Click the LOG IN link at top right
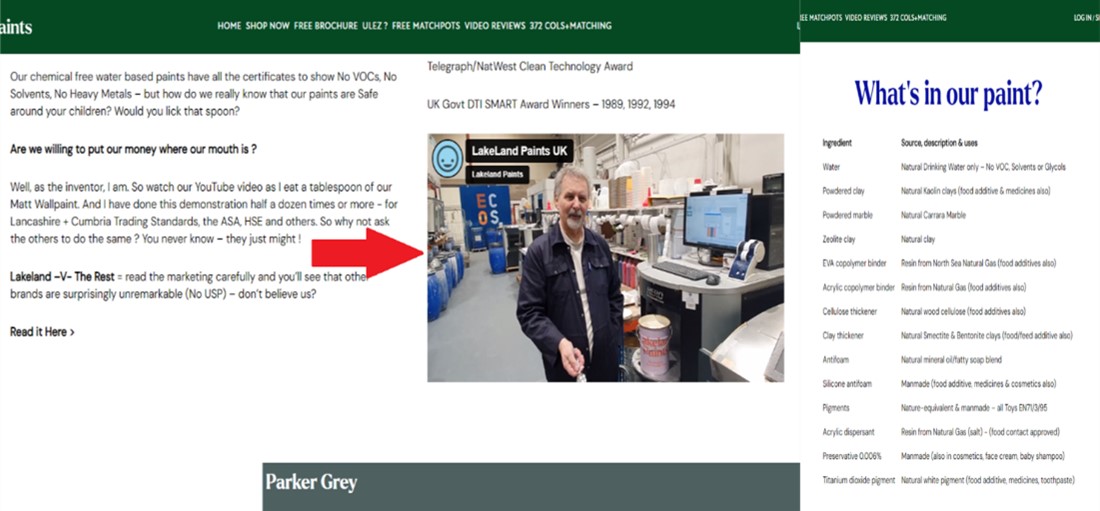Image resolution: width=1100 pixels, height=511 pixels. [1082, 18]
